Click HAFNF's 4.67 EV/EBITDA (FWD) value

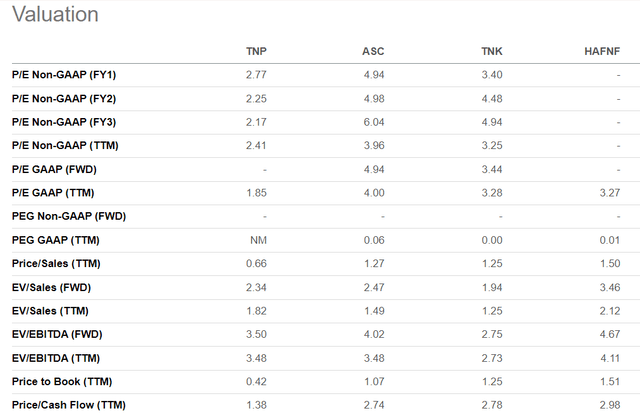(x=610, y=334)
